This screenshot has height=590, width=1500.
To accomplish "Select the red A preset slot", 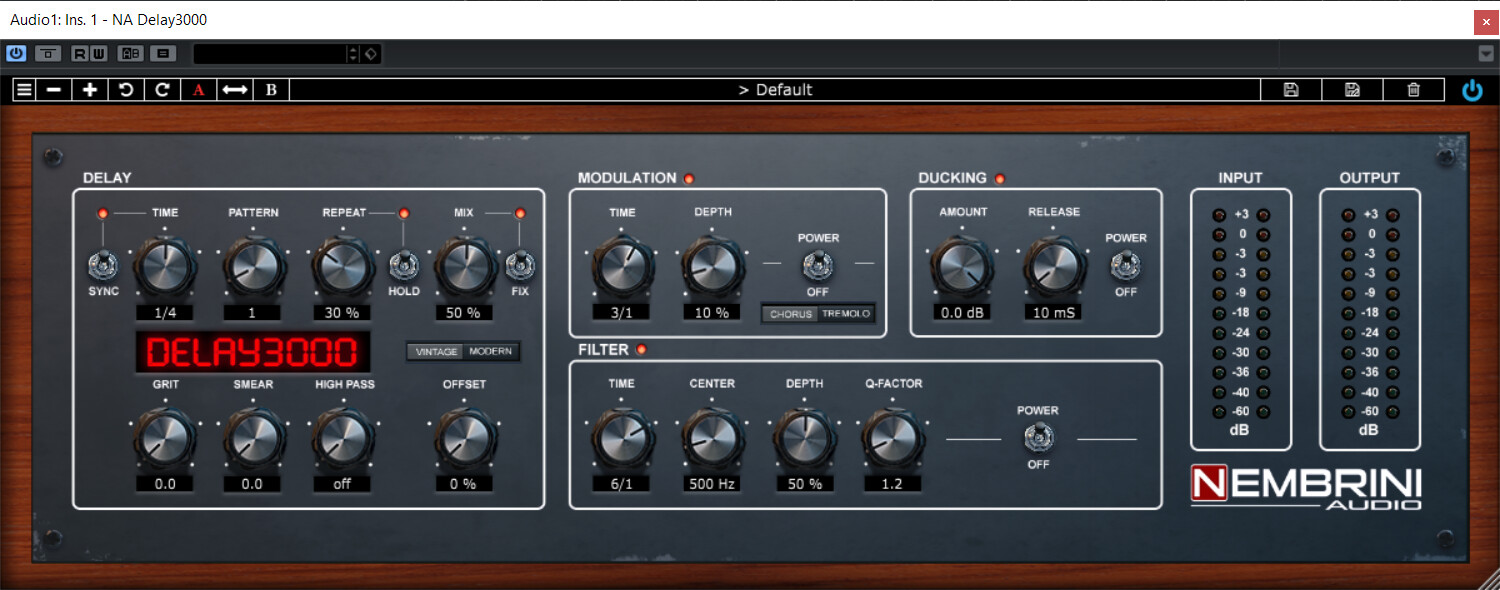I will (198, 90).
